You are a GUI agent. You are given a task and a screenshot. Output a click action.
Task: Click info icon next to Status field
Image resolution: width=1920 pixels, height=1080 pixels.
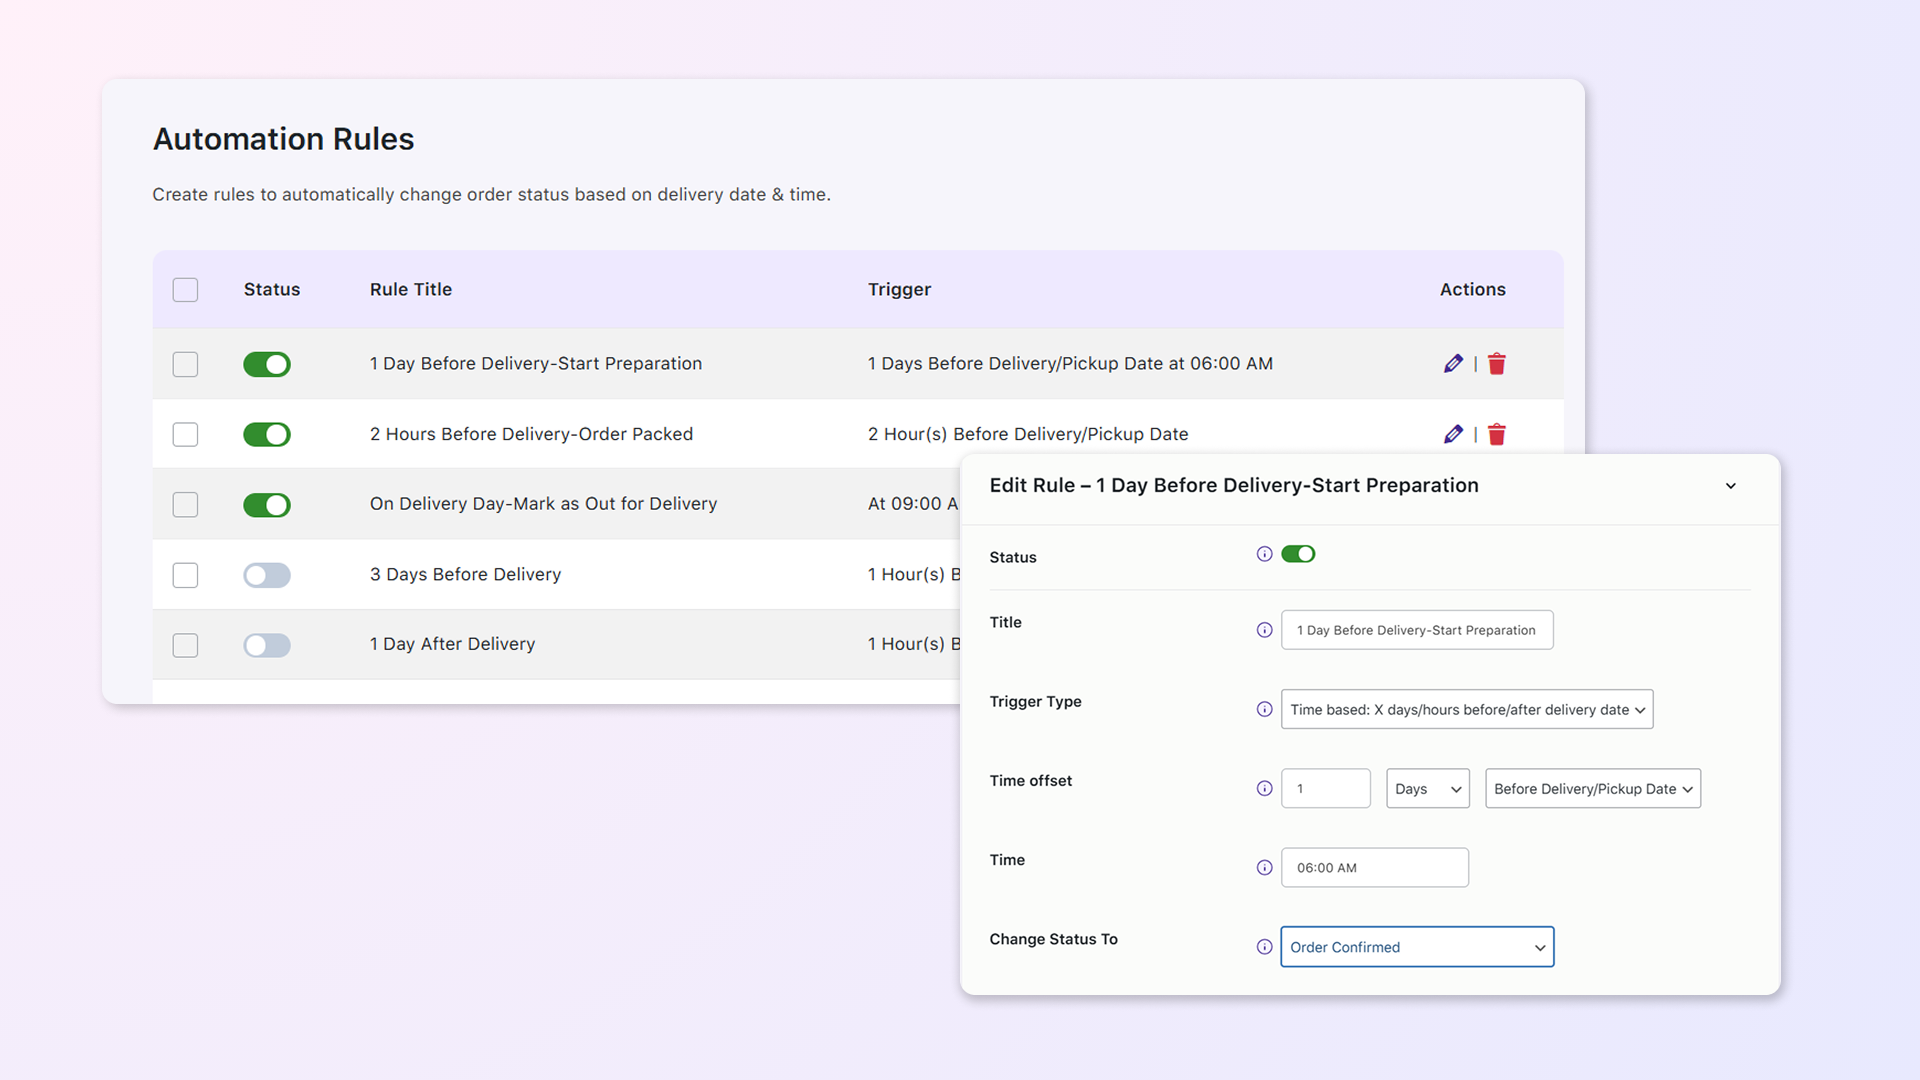click(1264, 554)
